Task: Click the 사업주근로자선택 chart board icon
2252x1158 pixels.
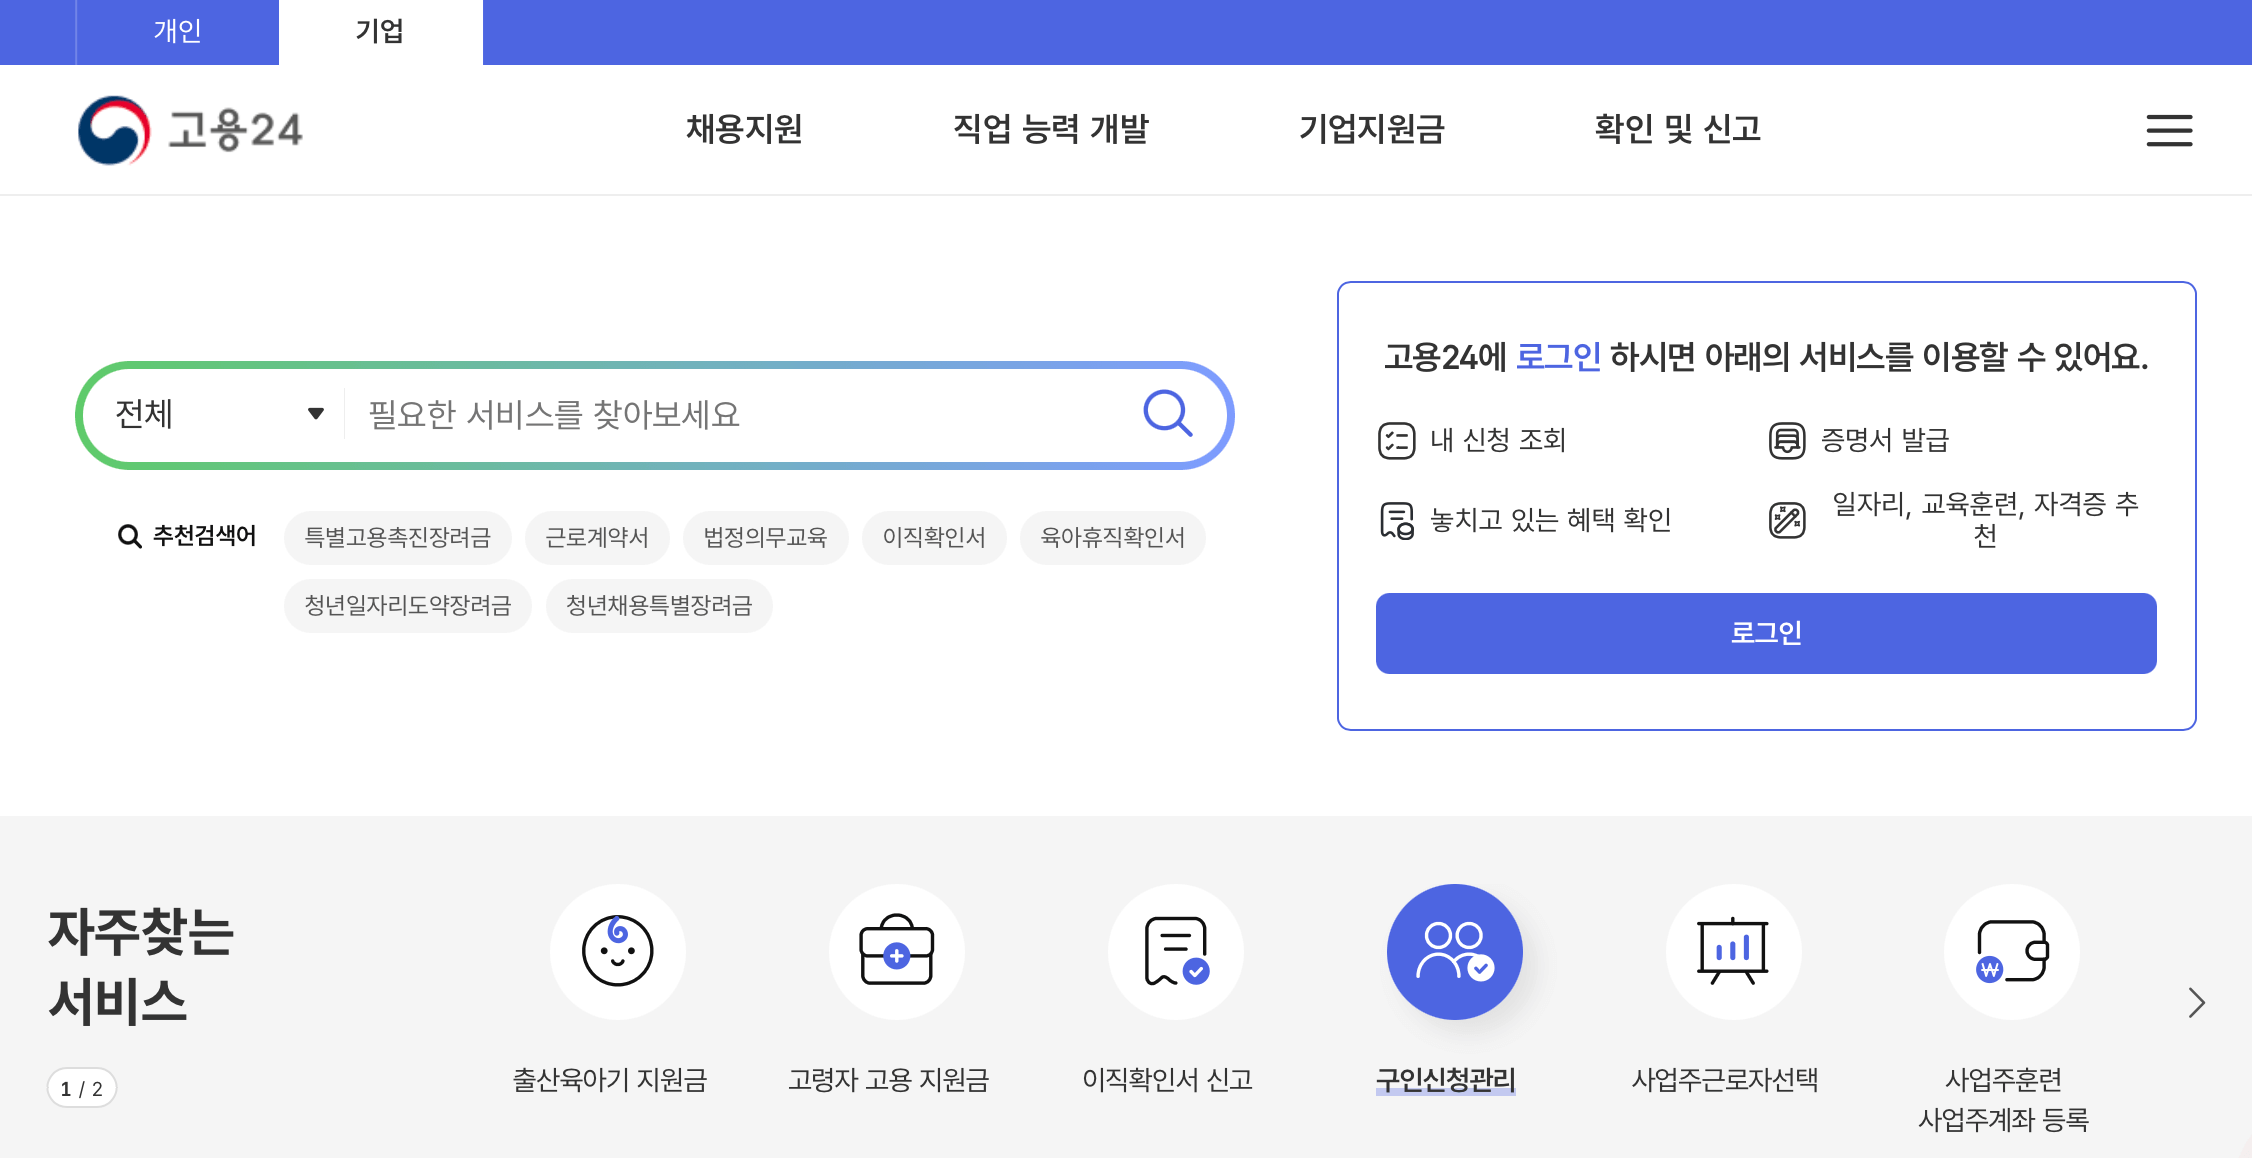Action: [1733, 951]
